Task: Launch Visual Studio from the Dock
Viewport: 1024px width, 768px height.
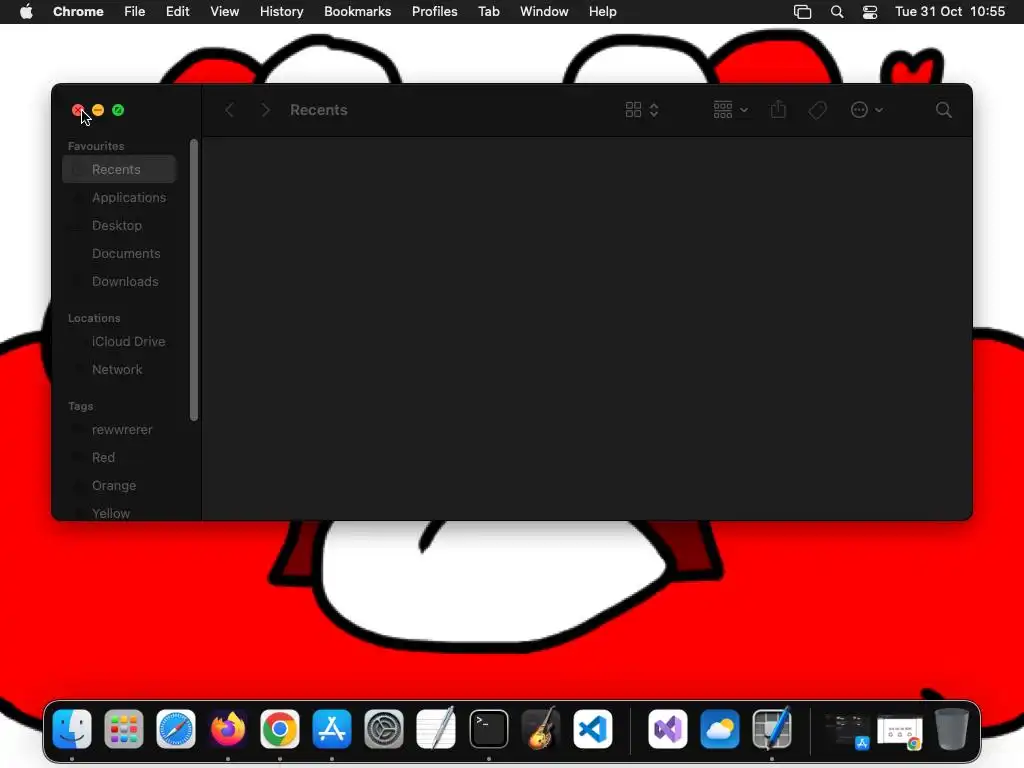Action: point(667,729)
